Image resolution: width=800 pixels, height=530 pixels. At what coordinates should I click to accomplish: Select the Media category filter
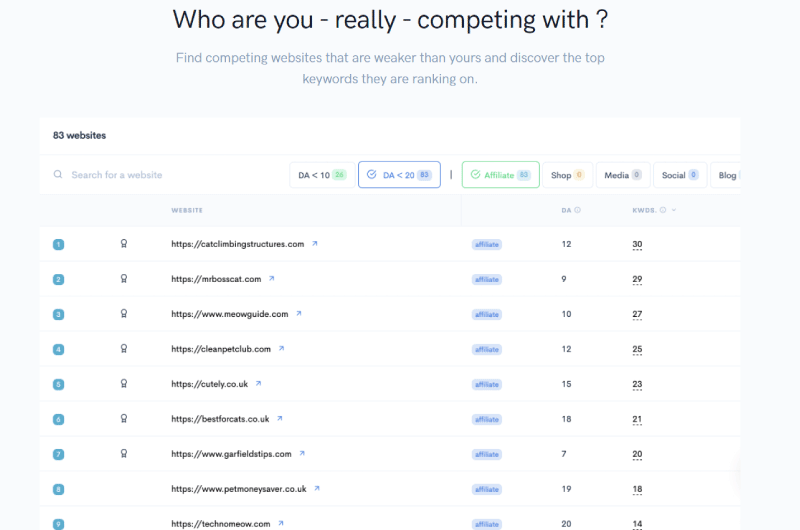click(x=623, y=175)
